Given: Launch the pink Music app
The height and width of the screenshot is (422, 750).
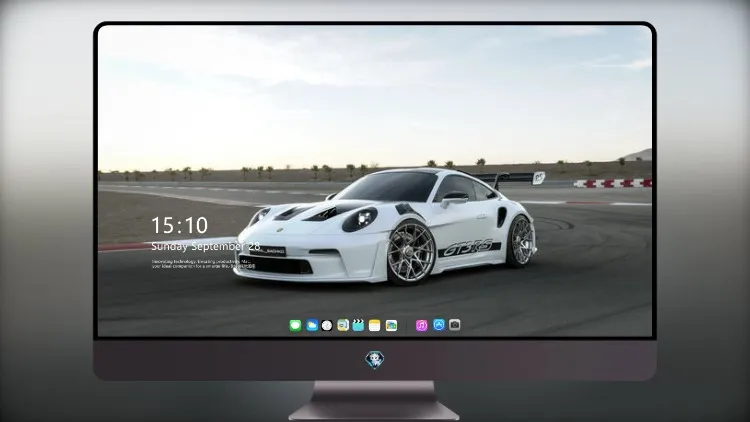Looking at the screenshot, I should point(421,325).
